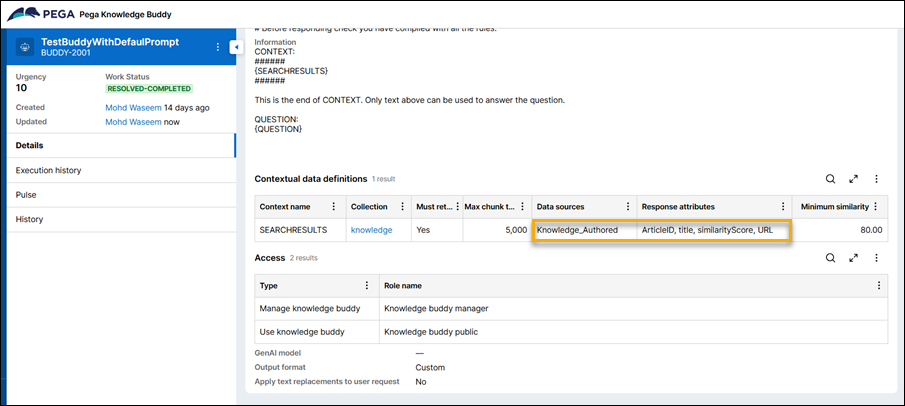Click the Manage knowledge buddy row type
905x406 pixels.
click(310, 308)
